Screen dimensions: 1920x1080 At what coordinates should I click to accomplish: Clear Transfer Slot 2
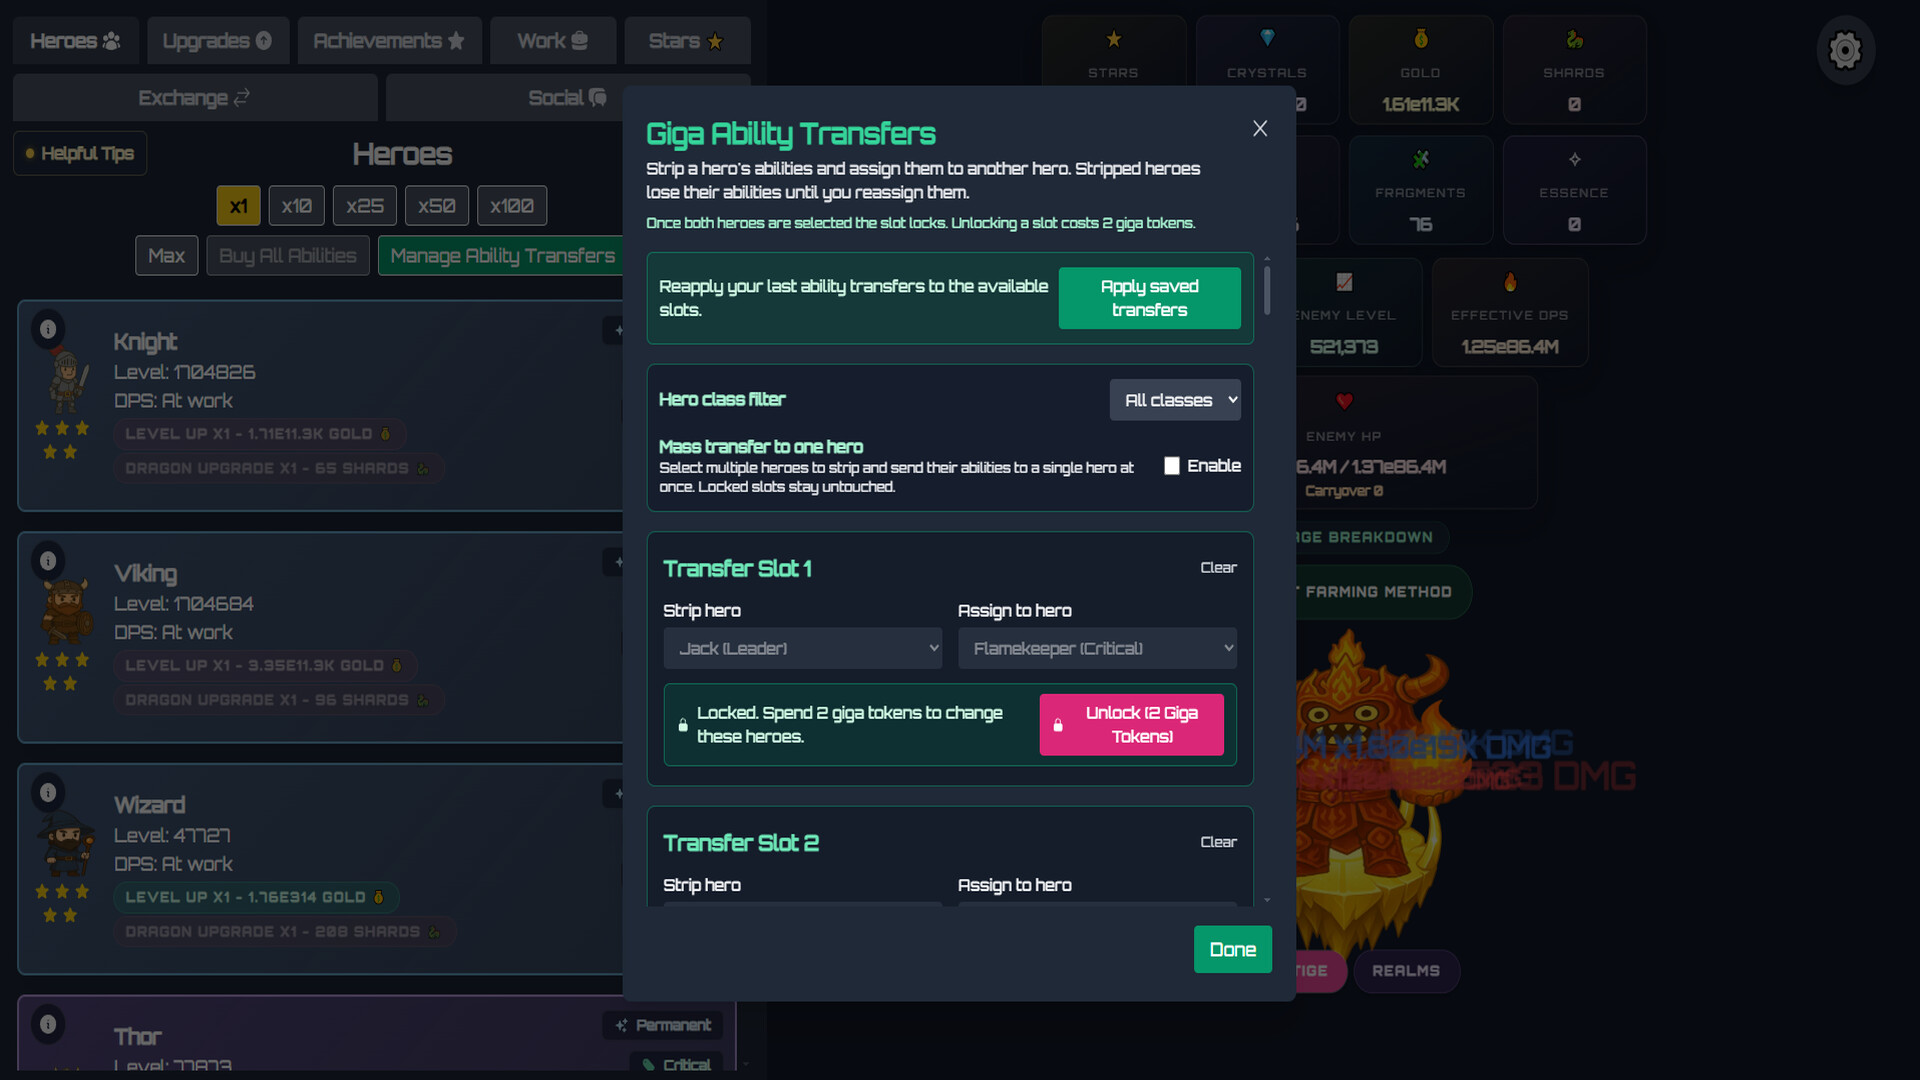click(1218, 842)
